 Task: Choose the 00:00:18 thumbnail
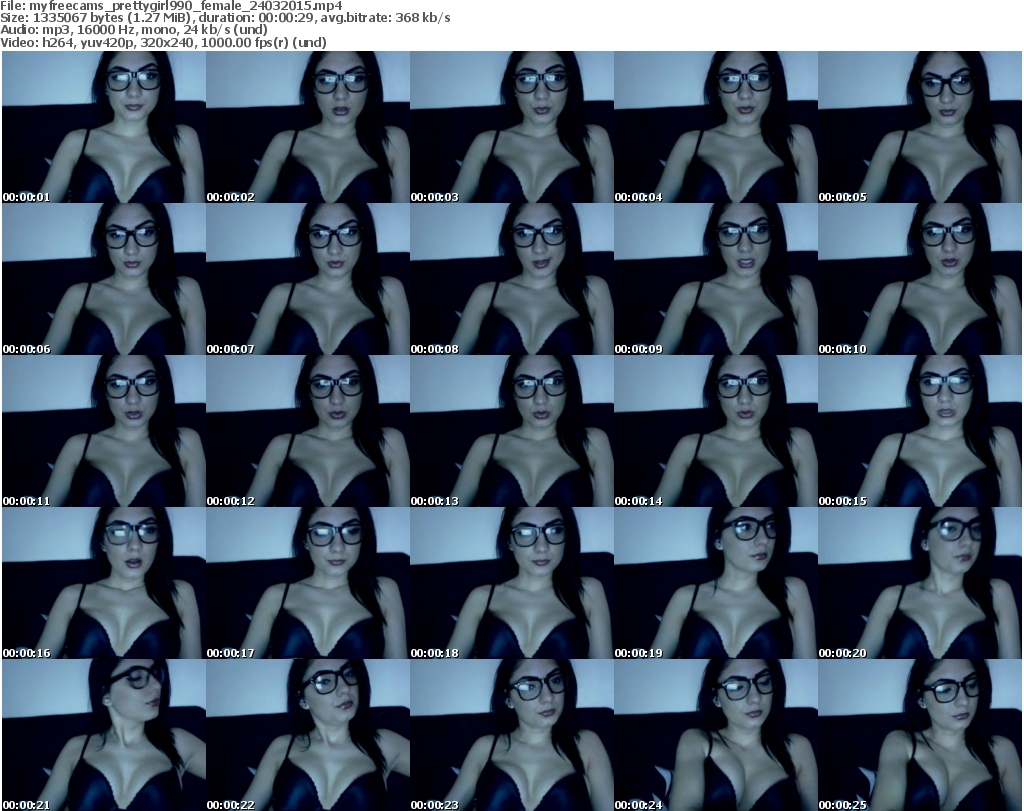[x=511, y=583]
